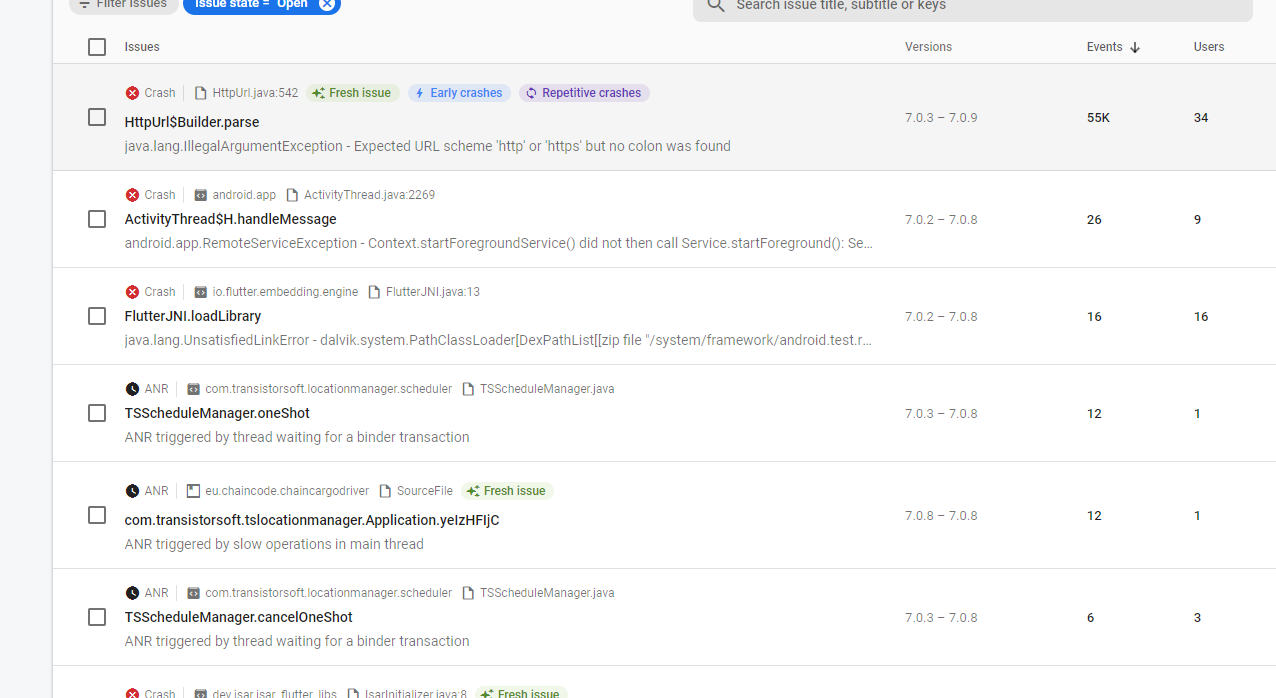Check the checkbox for HttpUrl$Builder.parse issue
The height and width of the screenshot is (698, 1276).
(96, 117)
